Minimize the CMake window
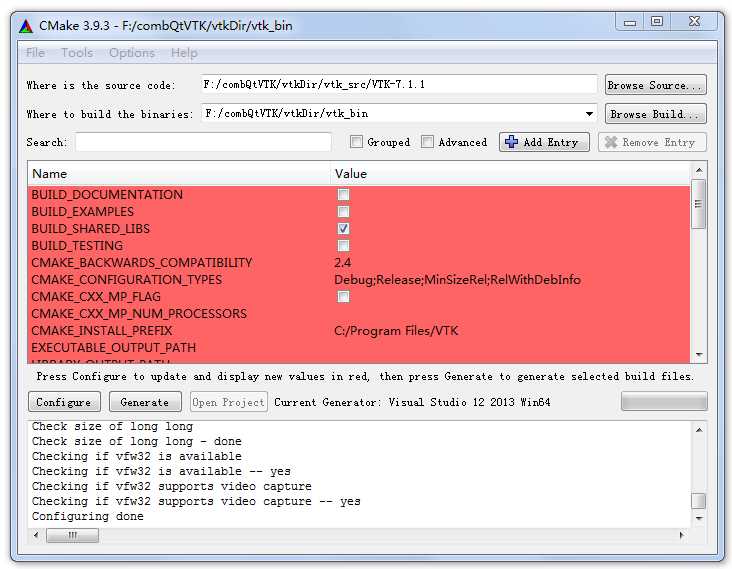This screenshot has height=569, width=732. click(x=630, y=22)
